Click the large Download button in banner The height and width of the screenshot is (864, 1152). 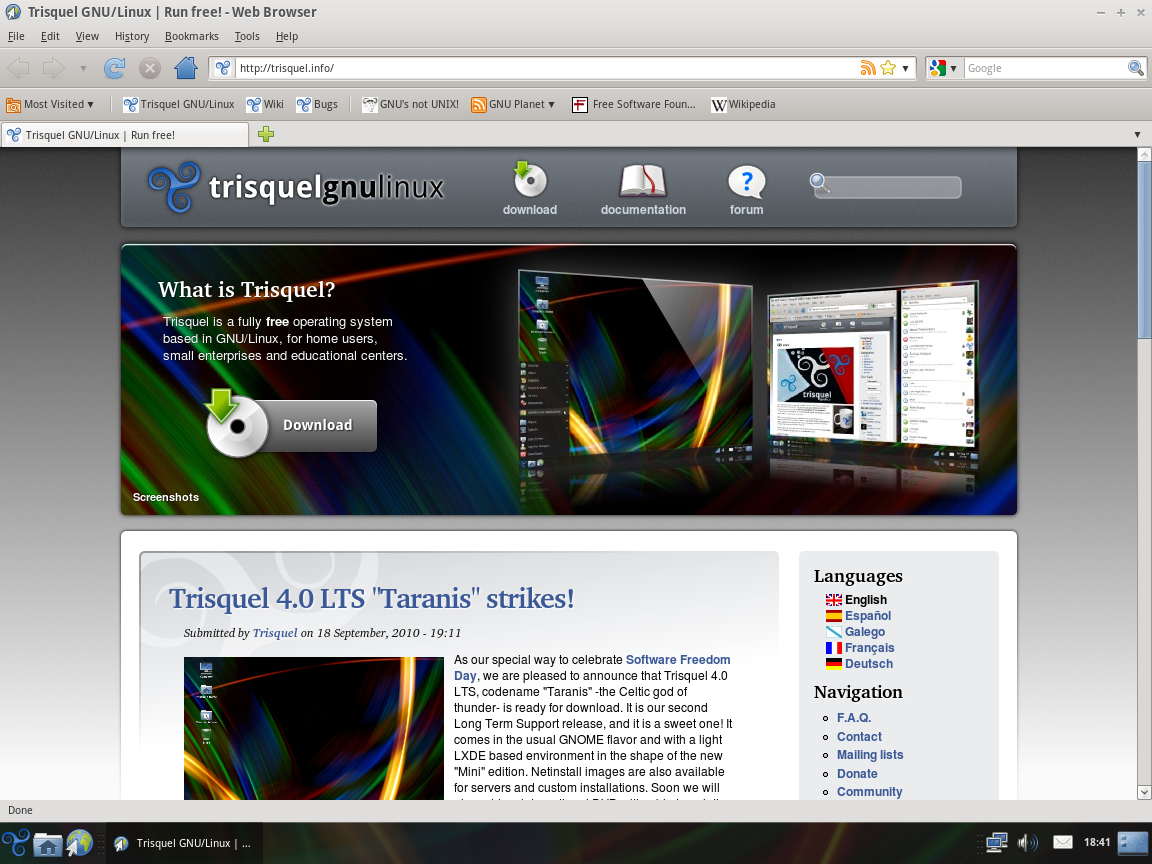click(x=292, y=425)
